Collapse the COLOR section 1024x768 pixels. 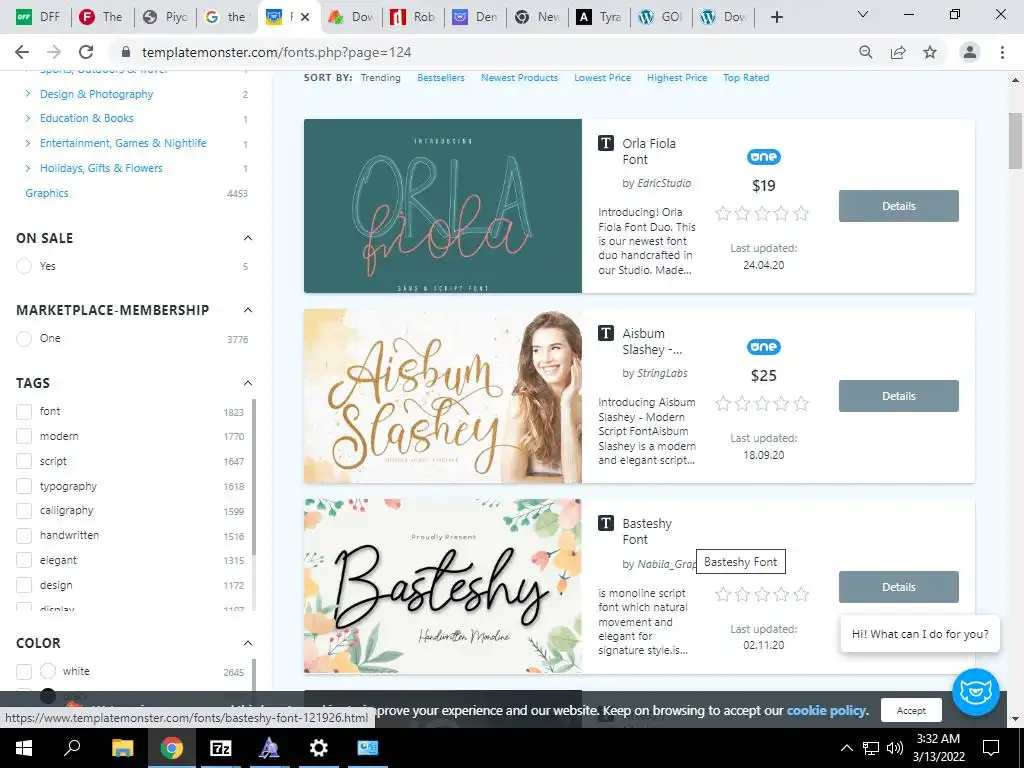[248, 643]
